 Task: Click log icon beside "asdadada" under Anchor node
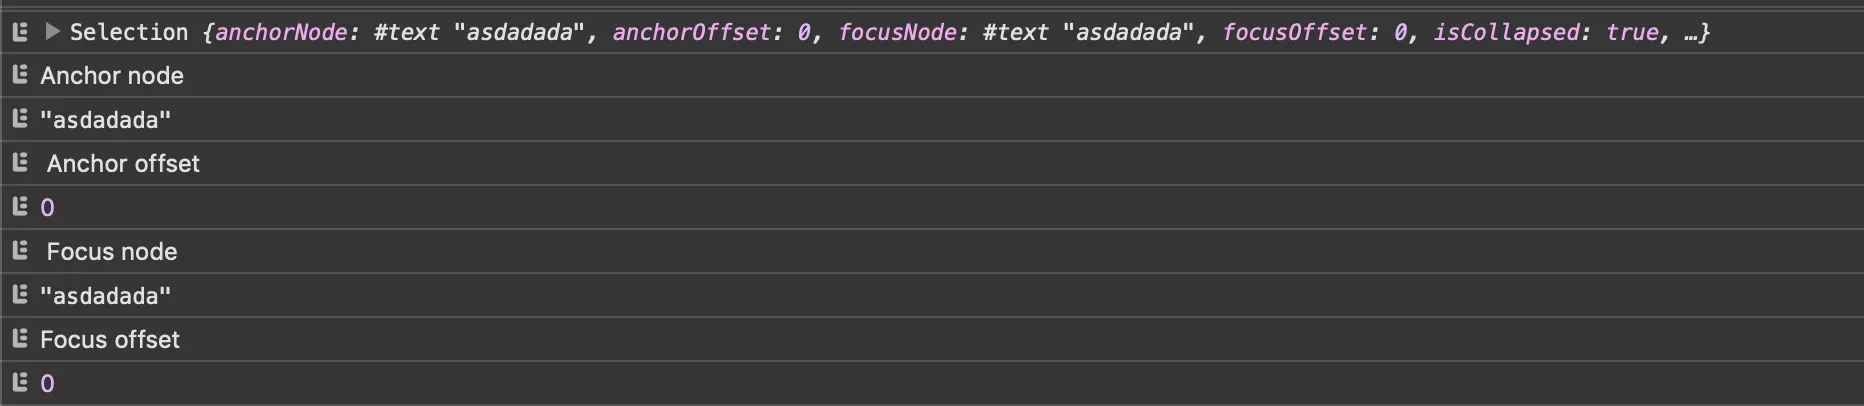tap(19, 119)
